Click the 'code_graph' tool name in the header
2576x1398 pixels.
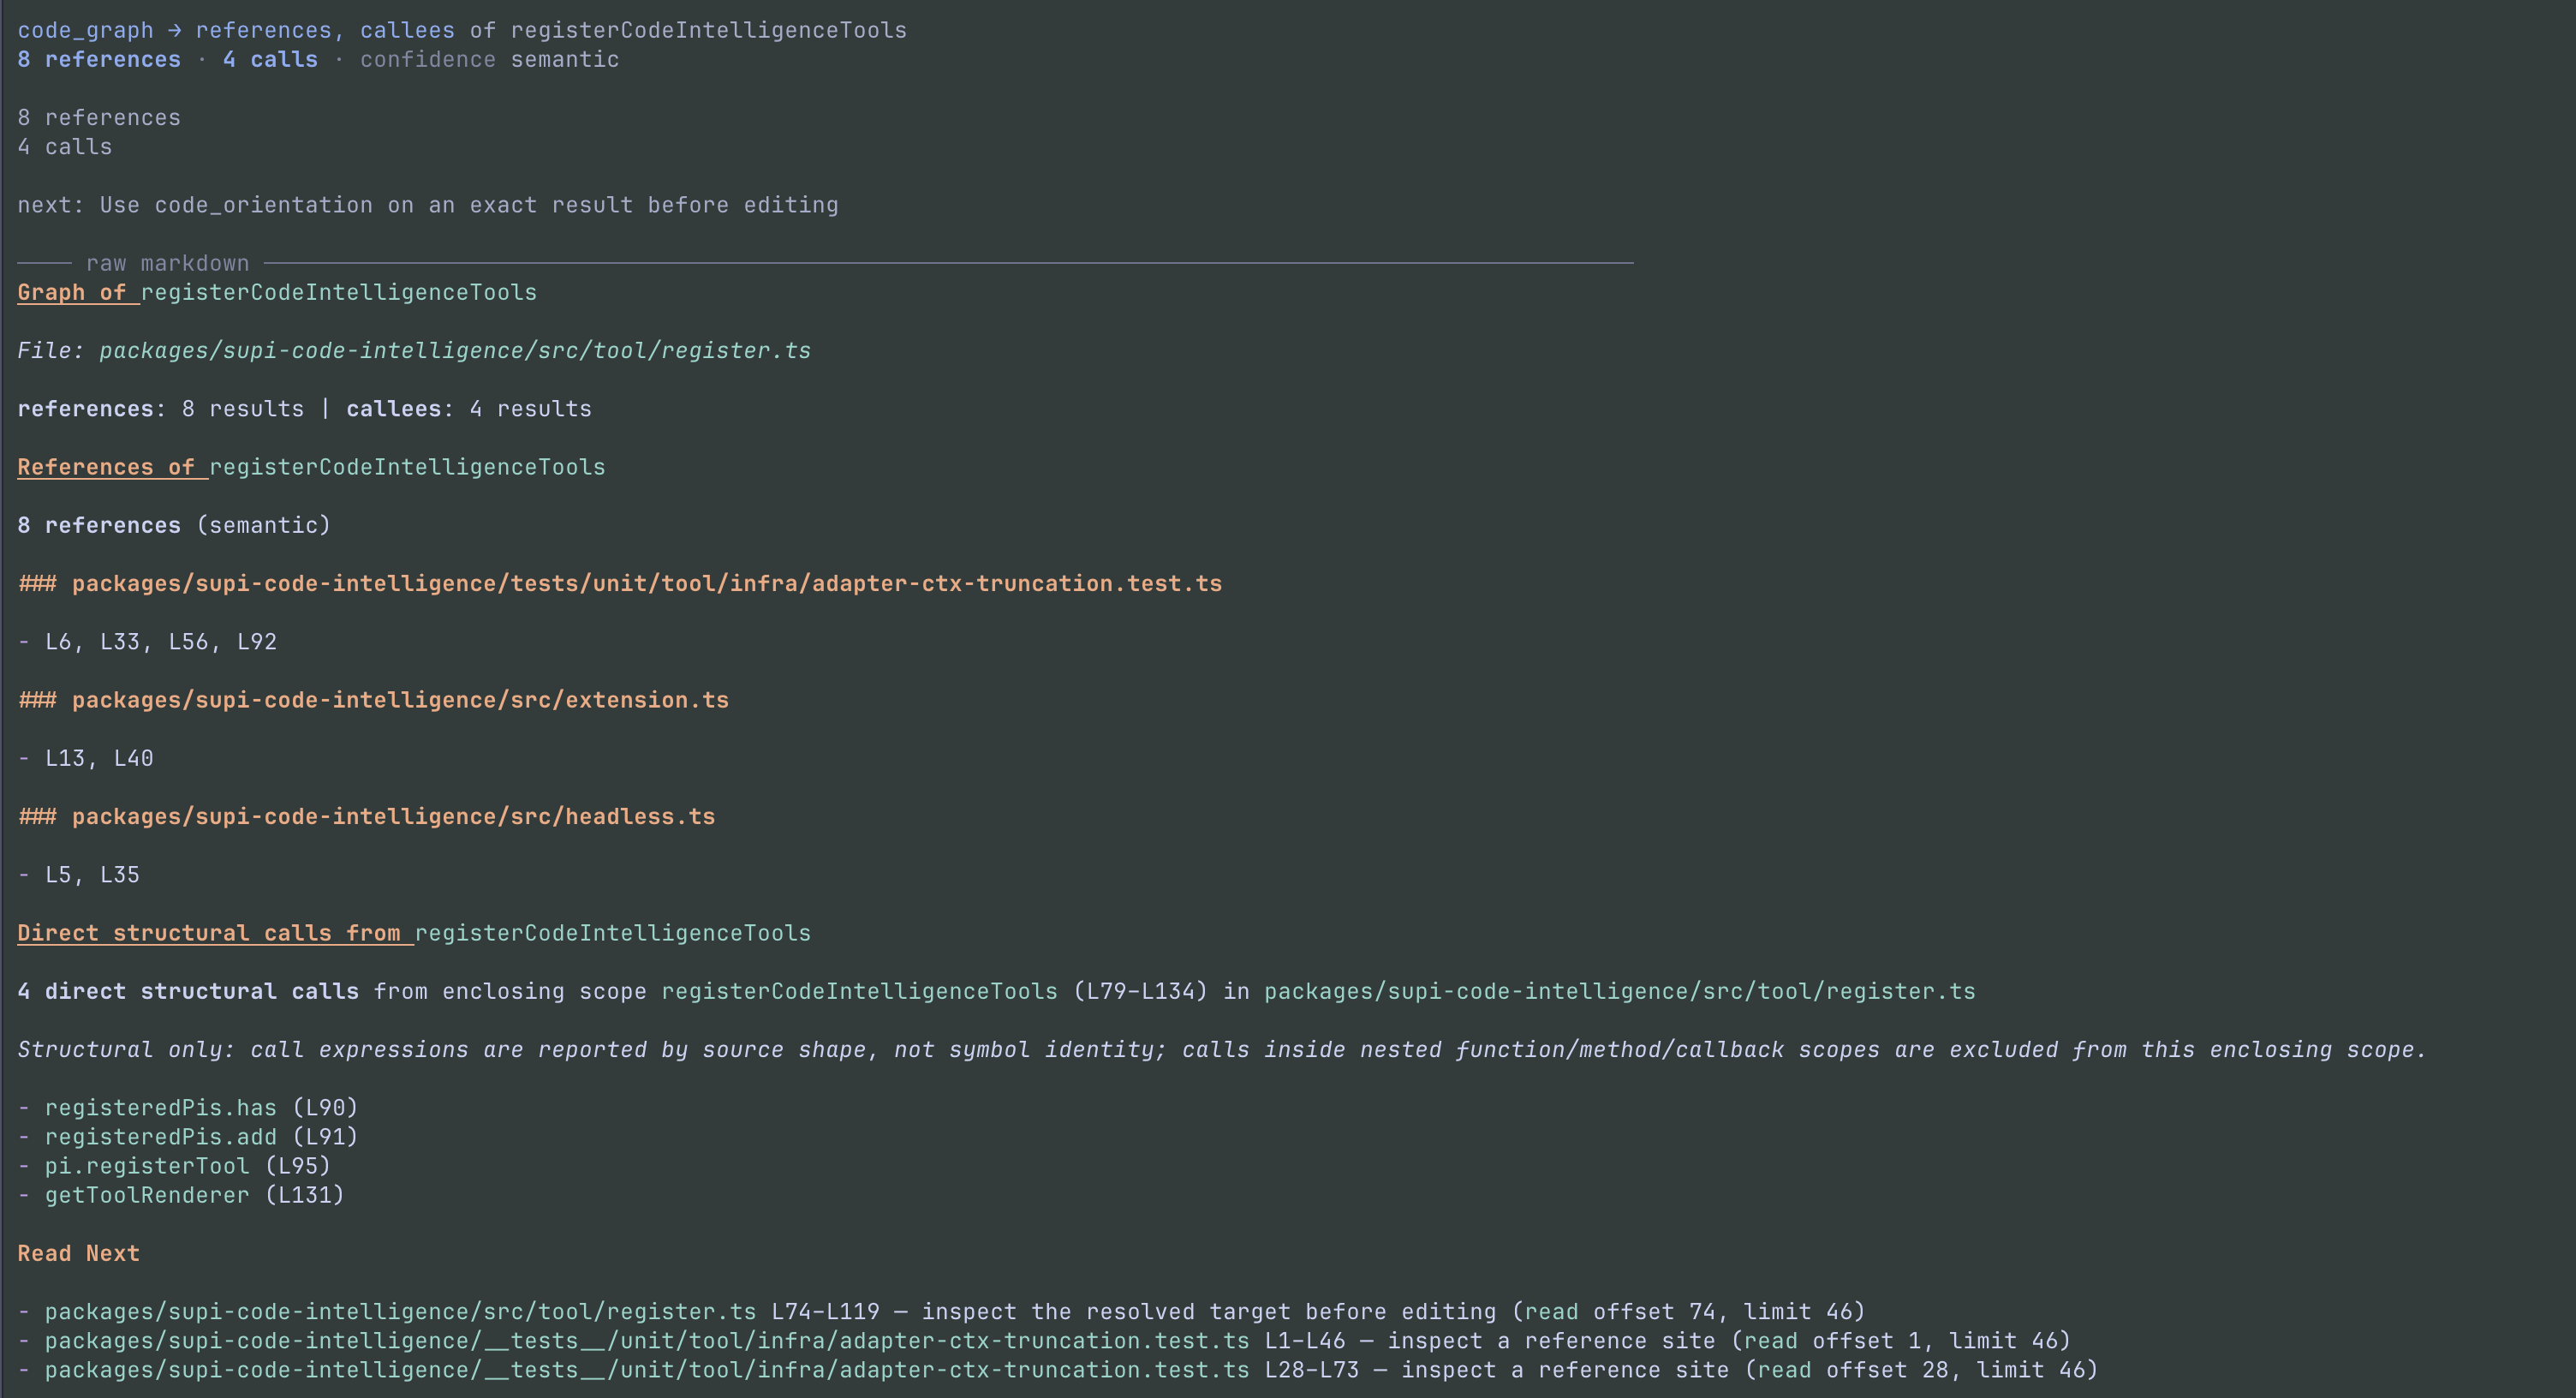coord(85,30)
